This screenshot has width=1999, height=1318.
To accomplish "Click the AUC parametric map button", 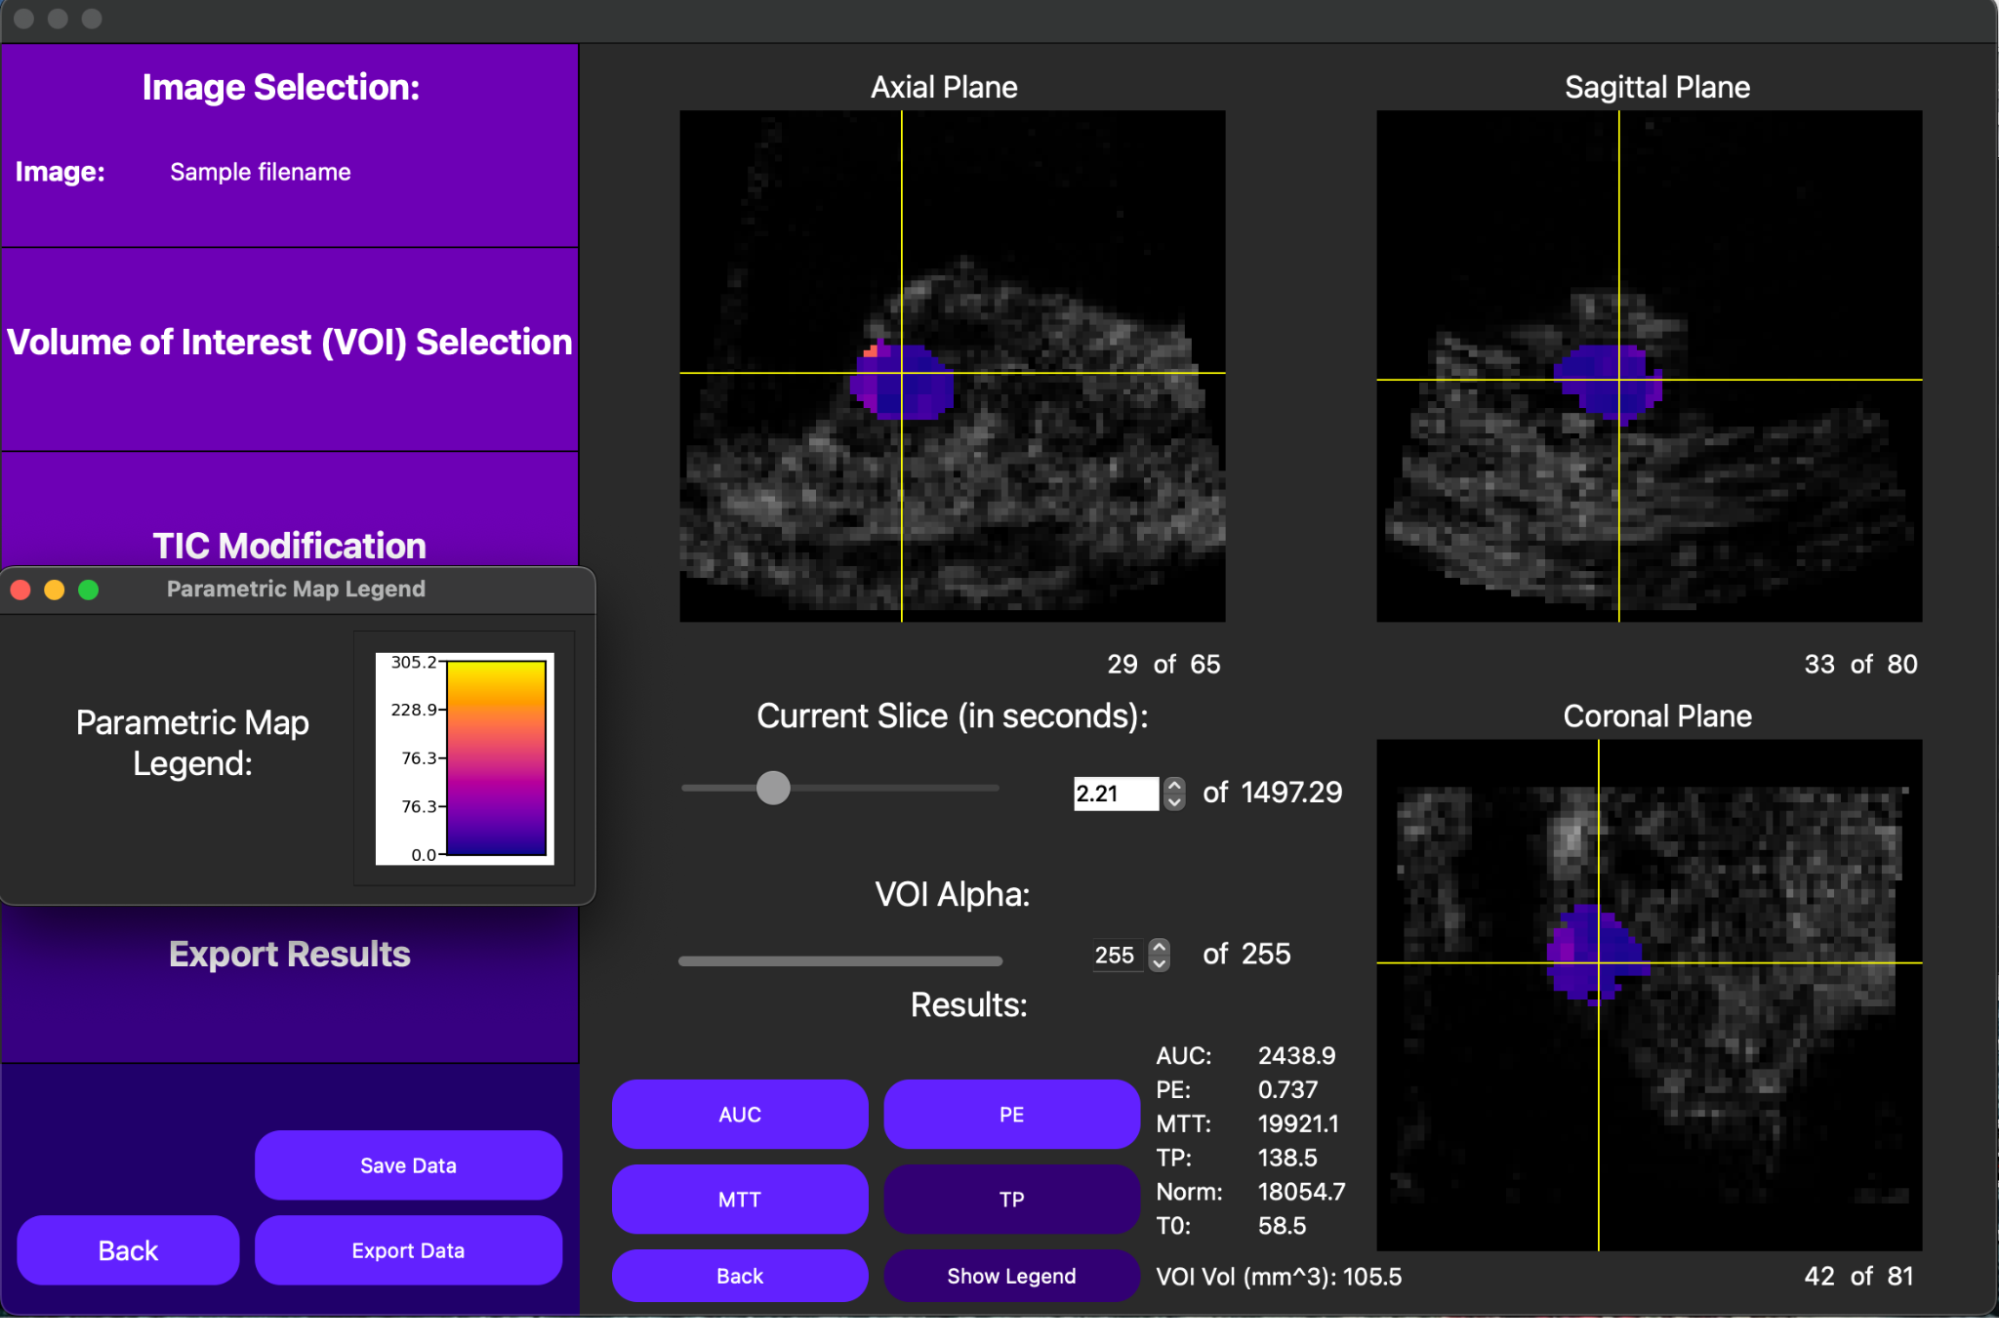I will (x=740, y=1114).
